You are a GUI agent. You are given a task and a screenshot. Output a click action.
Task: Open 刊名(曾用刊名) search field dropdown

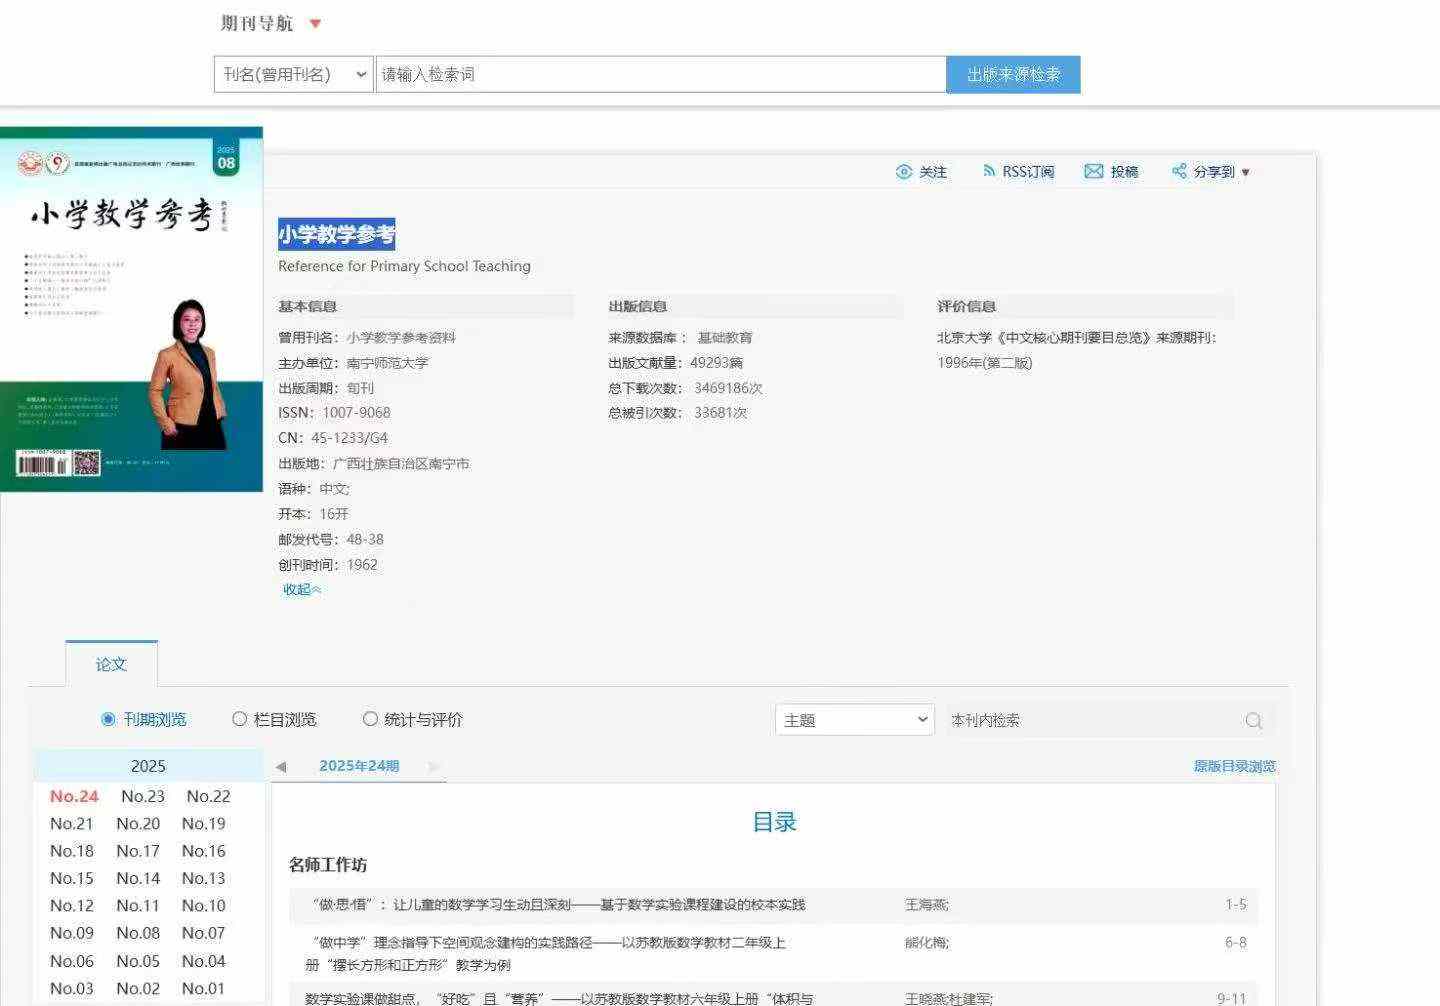[x=293, y=75]
